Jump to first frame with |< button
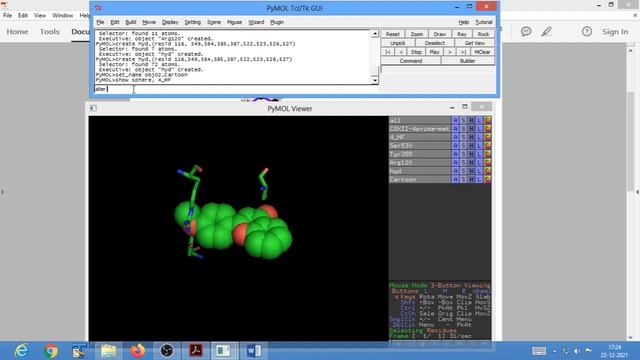This screenshot has height=360, width=640. [x=388, y=52]
